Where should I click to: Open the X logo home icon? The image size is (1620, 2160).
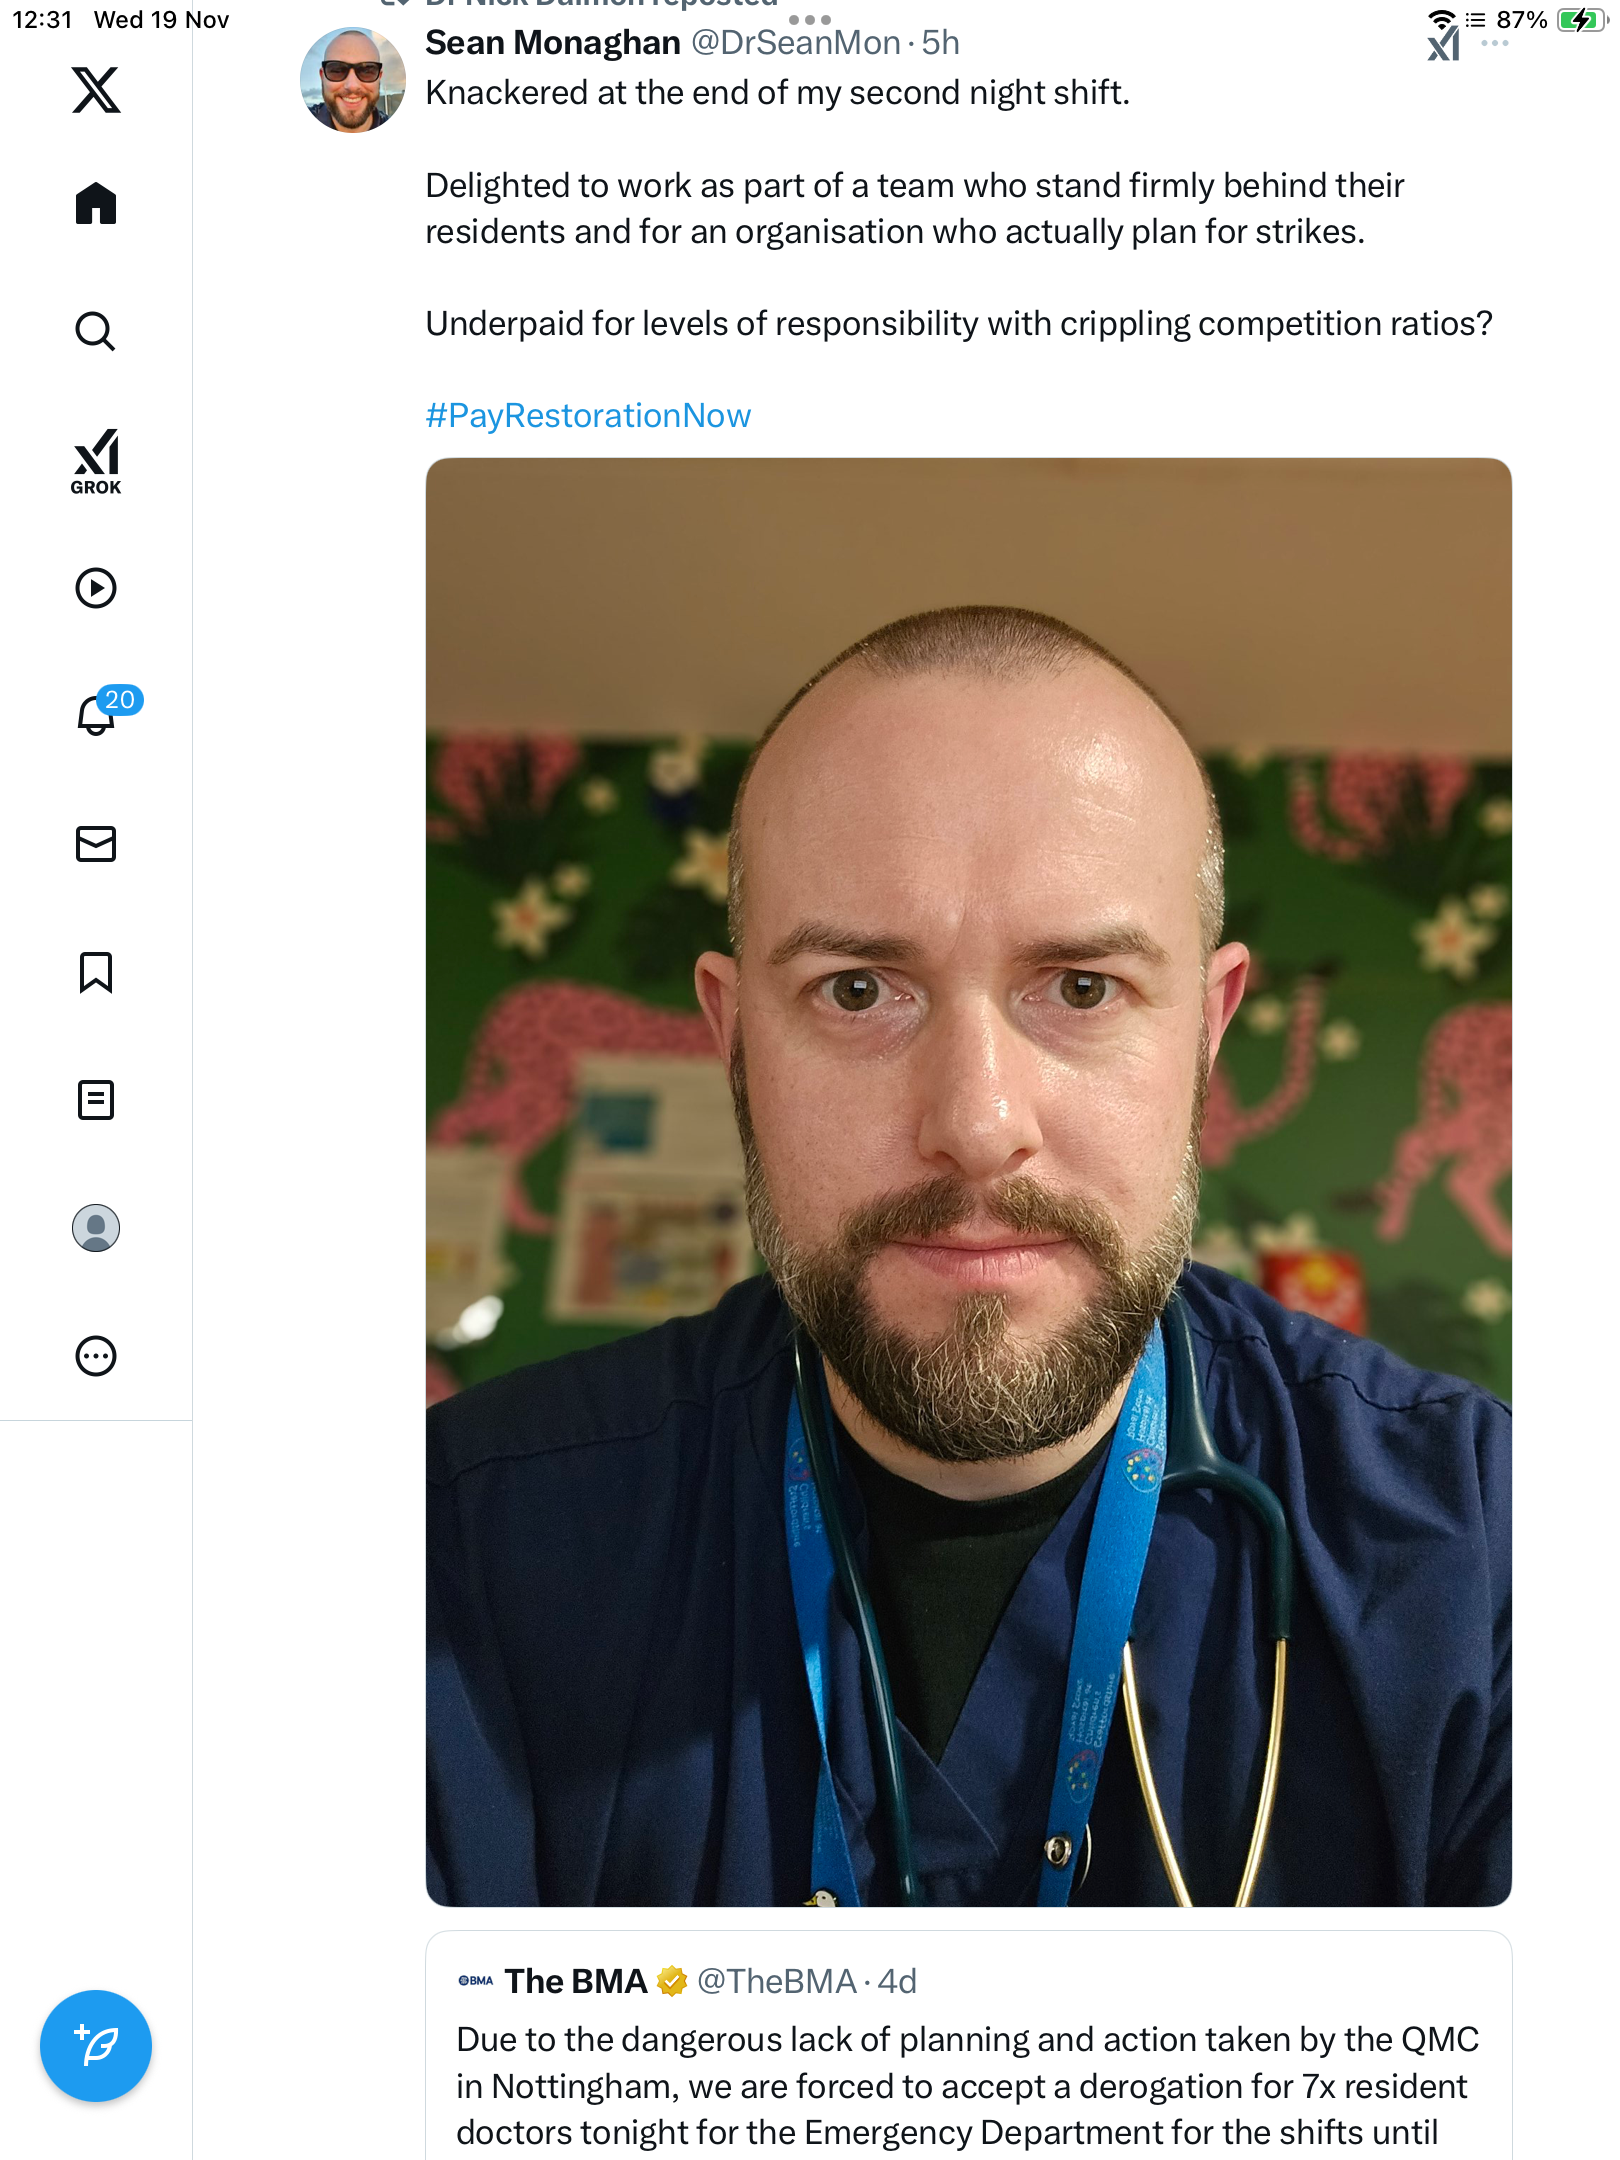tap(96, 90)
